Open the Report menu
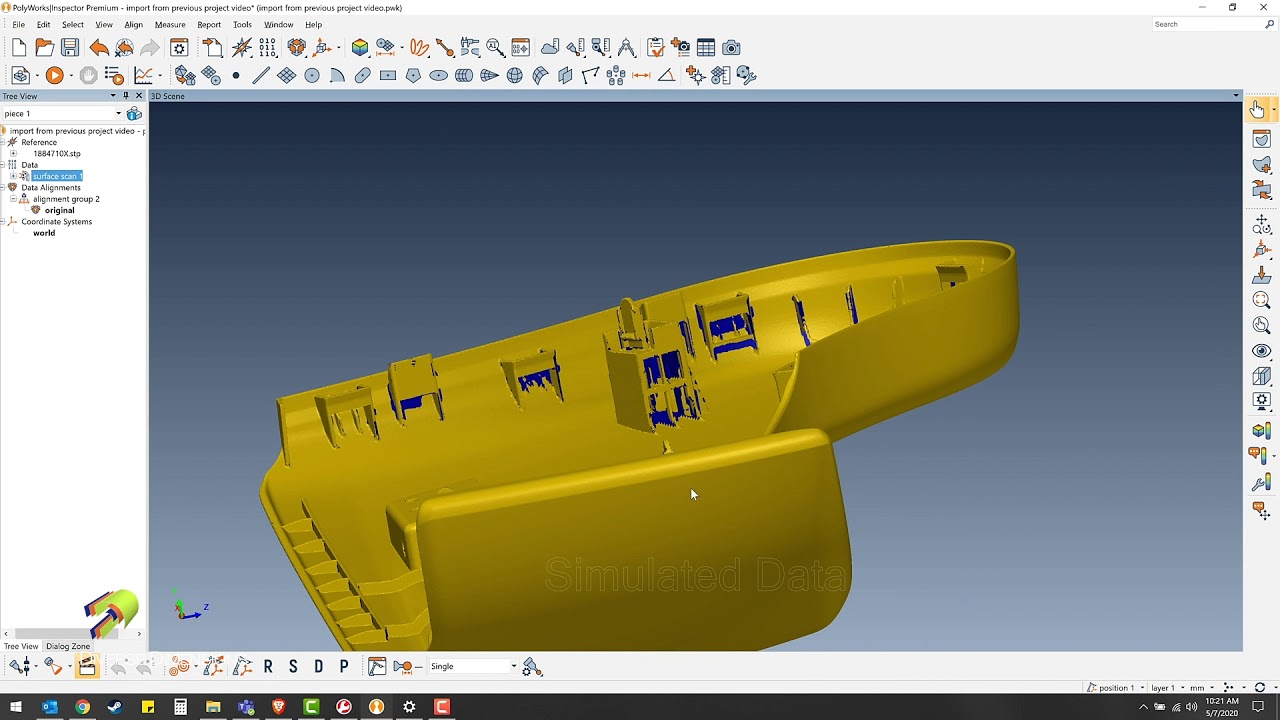1280x720 pixels. pos(209,24)
